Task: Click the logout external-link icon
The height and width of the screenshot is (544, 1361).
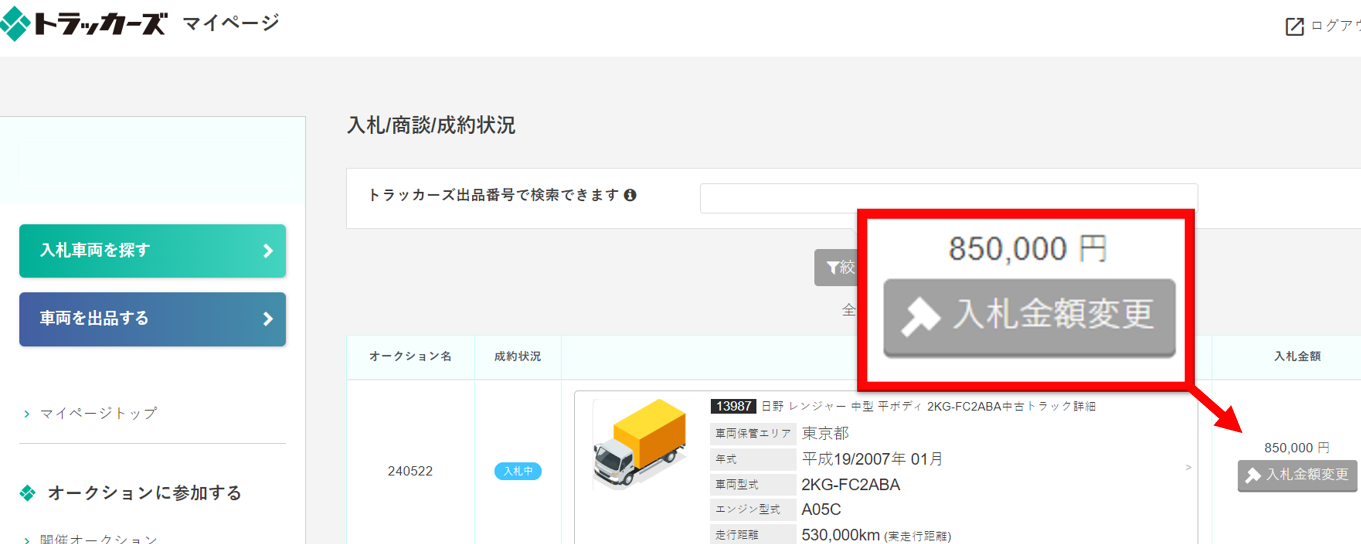Action: click(x=1294, y=27)
